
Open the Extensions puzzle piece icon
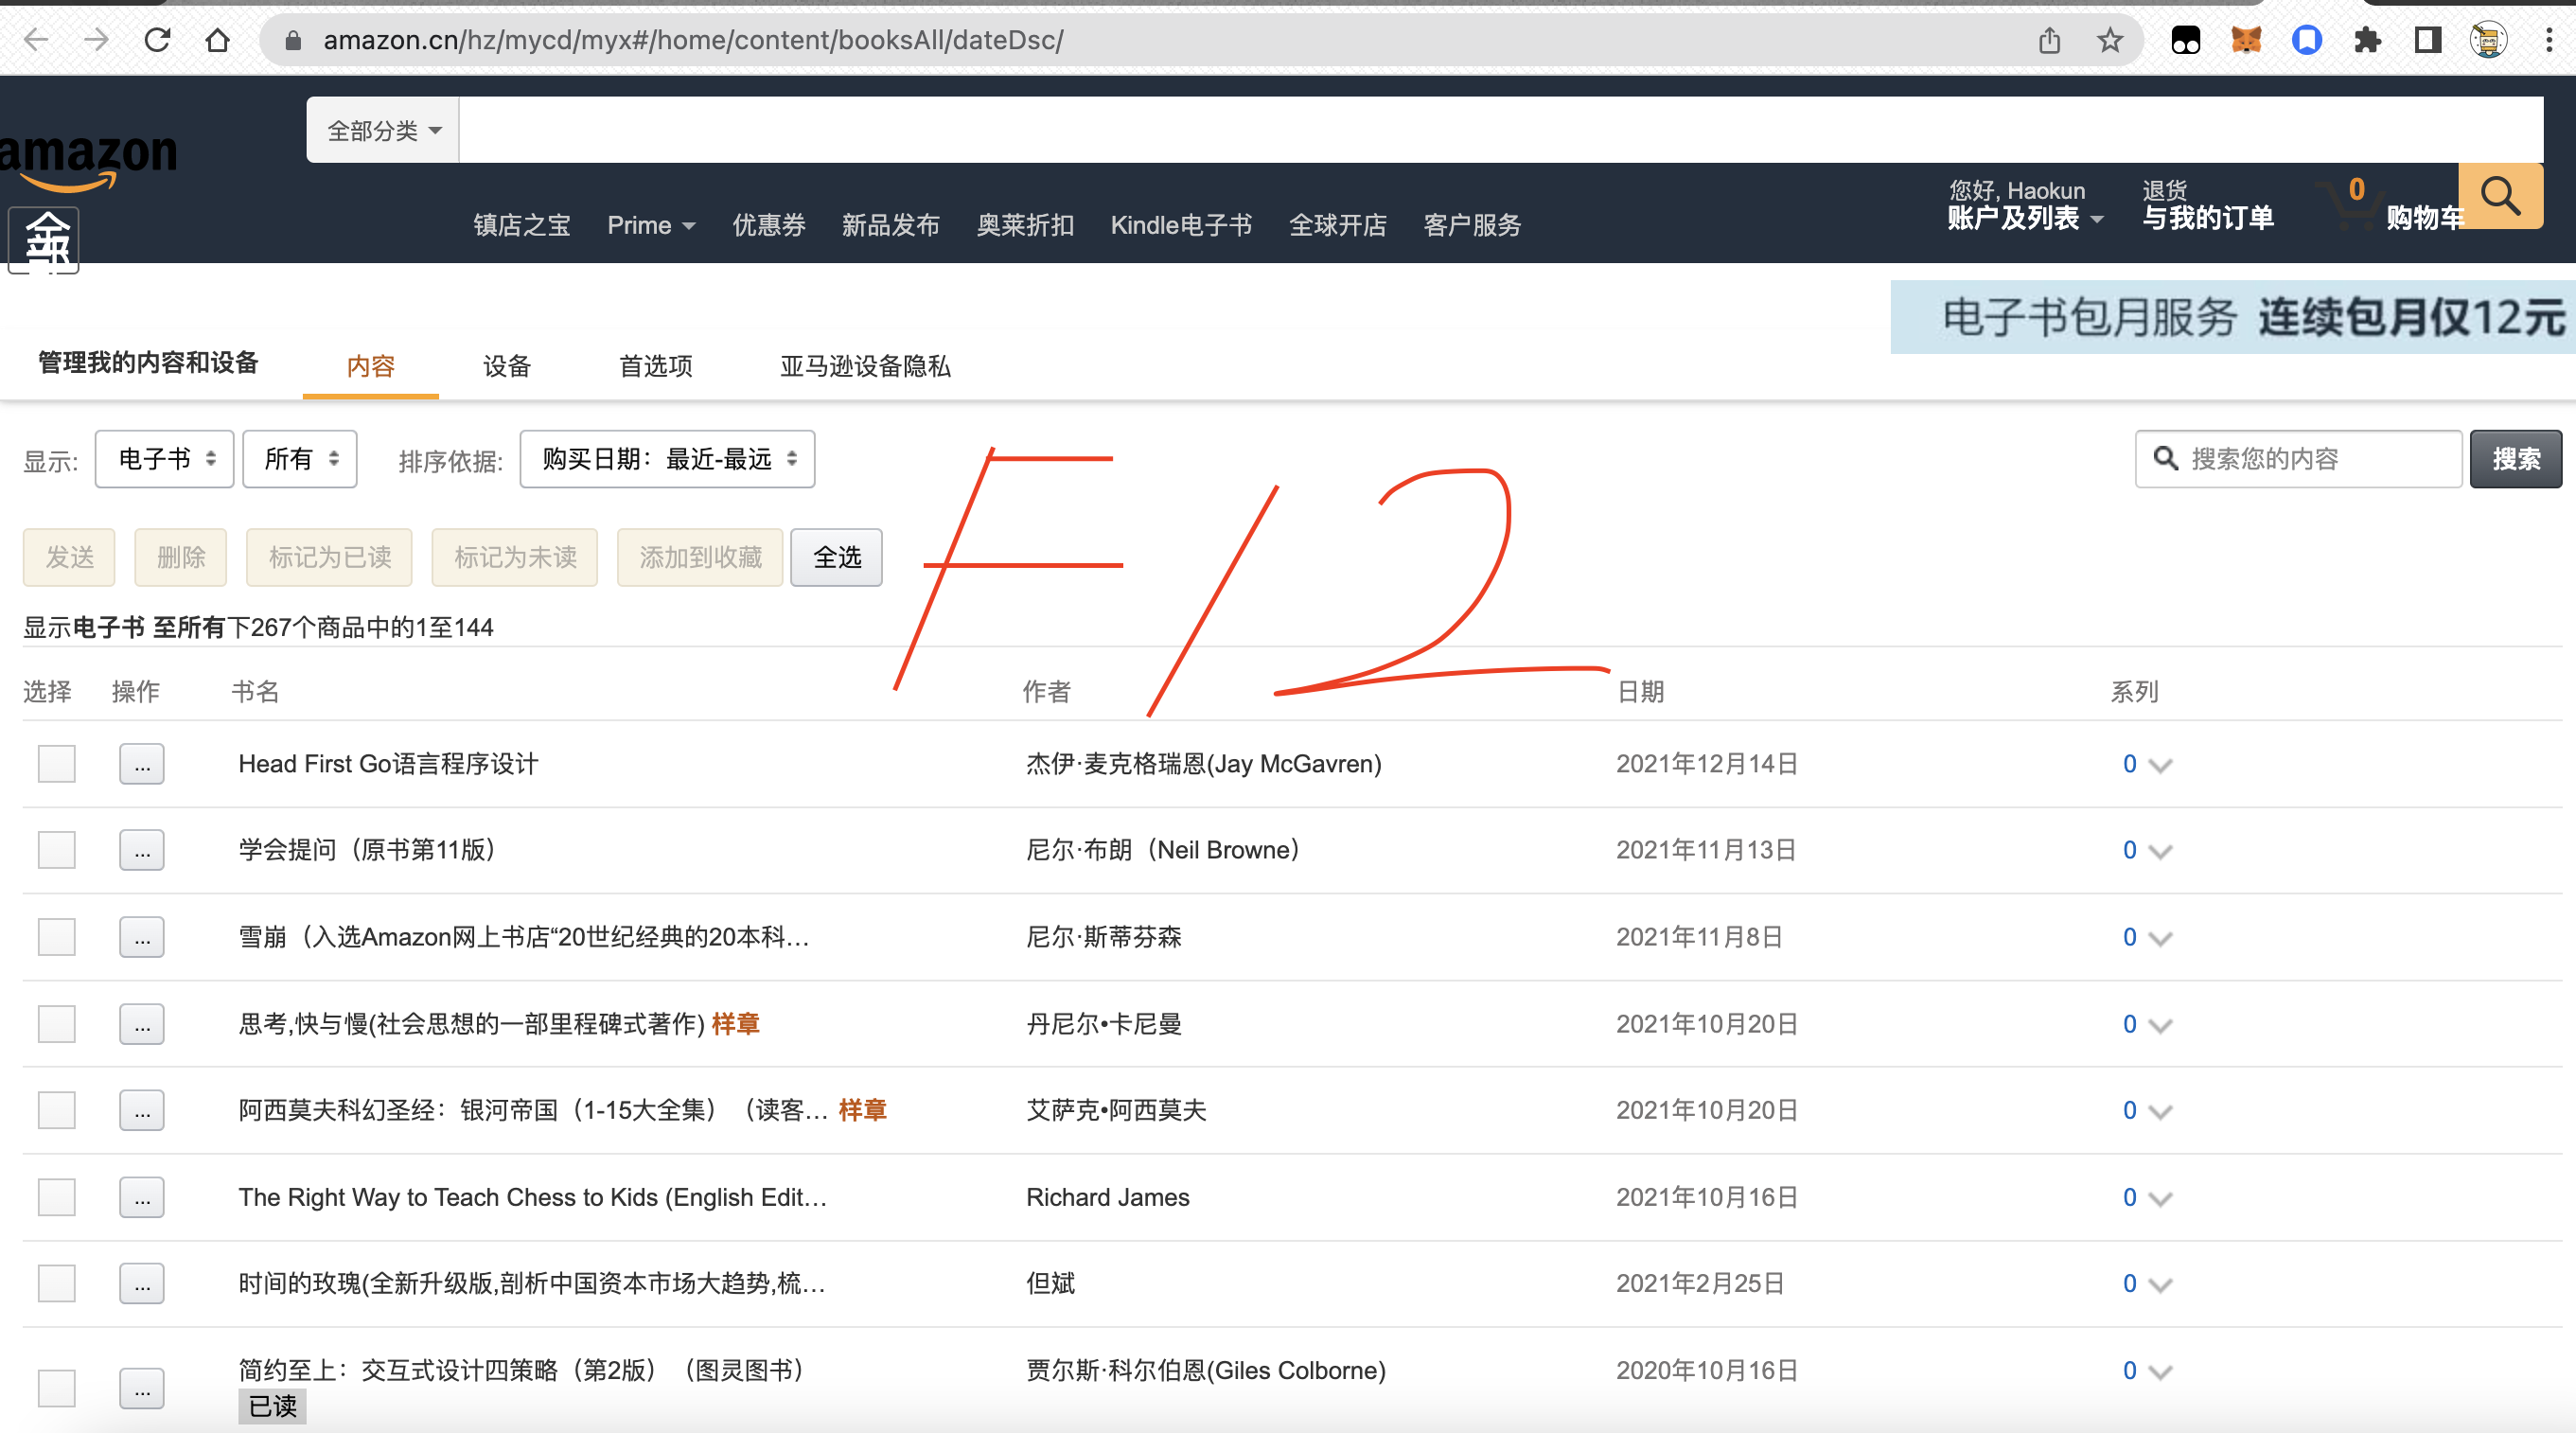tap(2367, 40)
